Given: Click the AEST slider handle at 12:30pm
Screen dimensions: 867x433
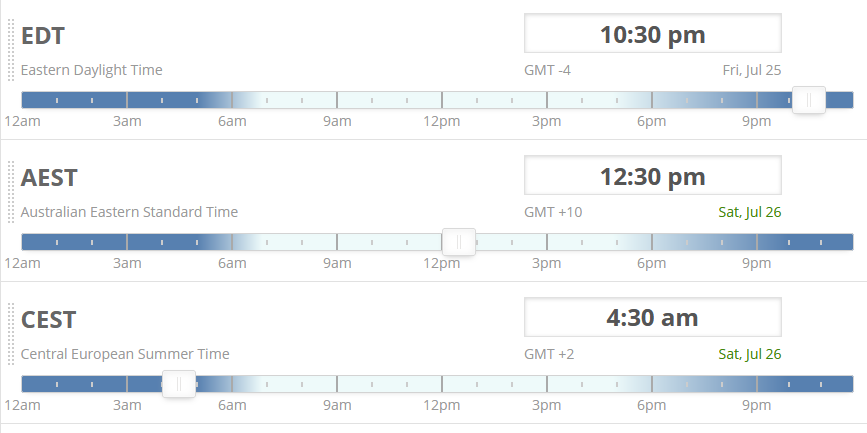Looking at the screenshot, I should coord(458,242).
